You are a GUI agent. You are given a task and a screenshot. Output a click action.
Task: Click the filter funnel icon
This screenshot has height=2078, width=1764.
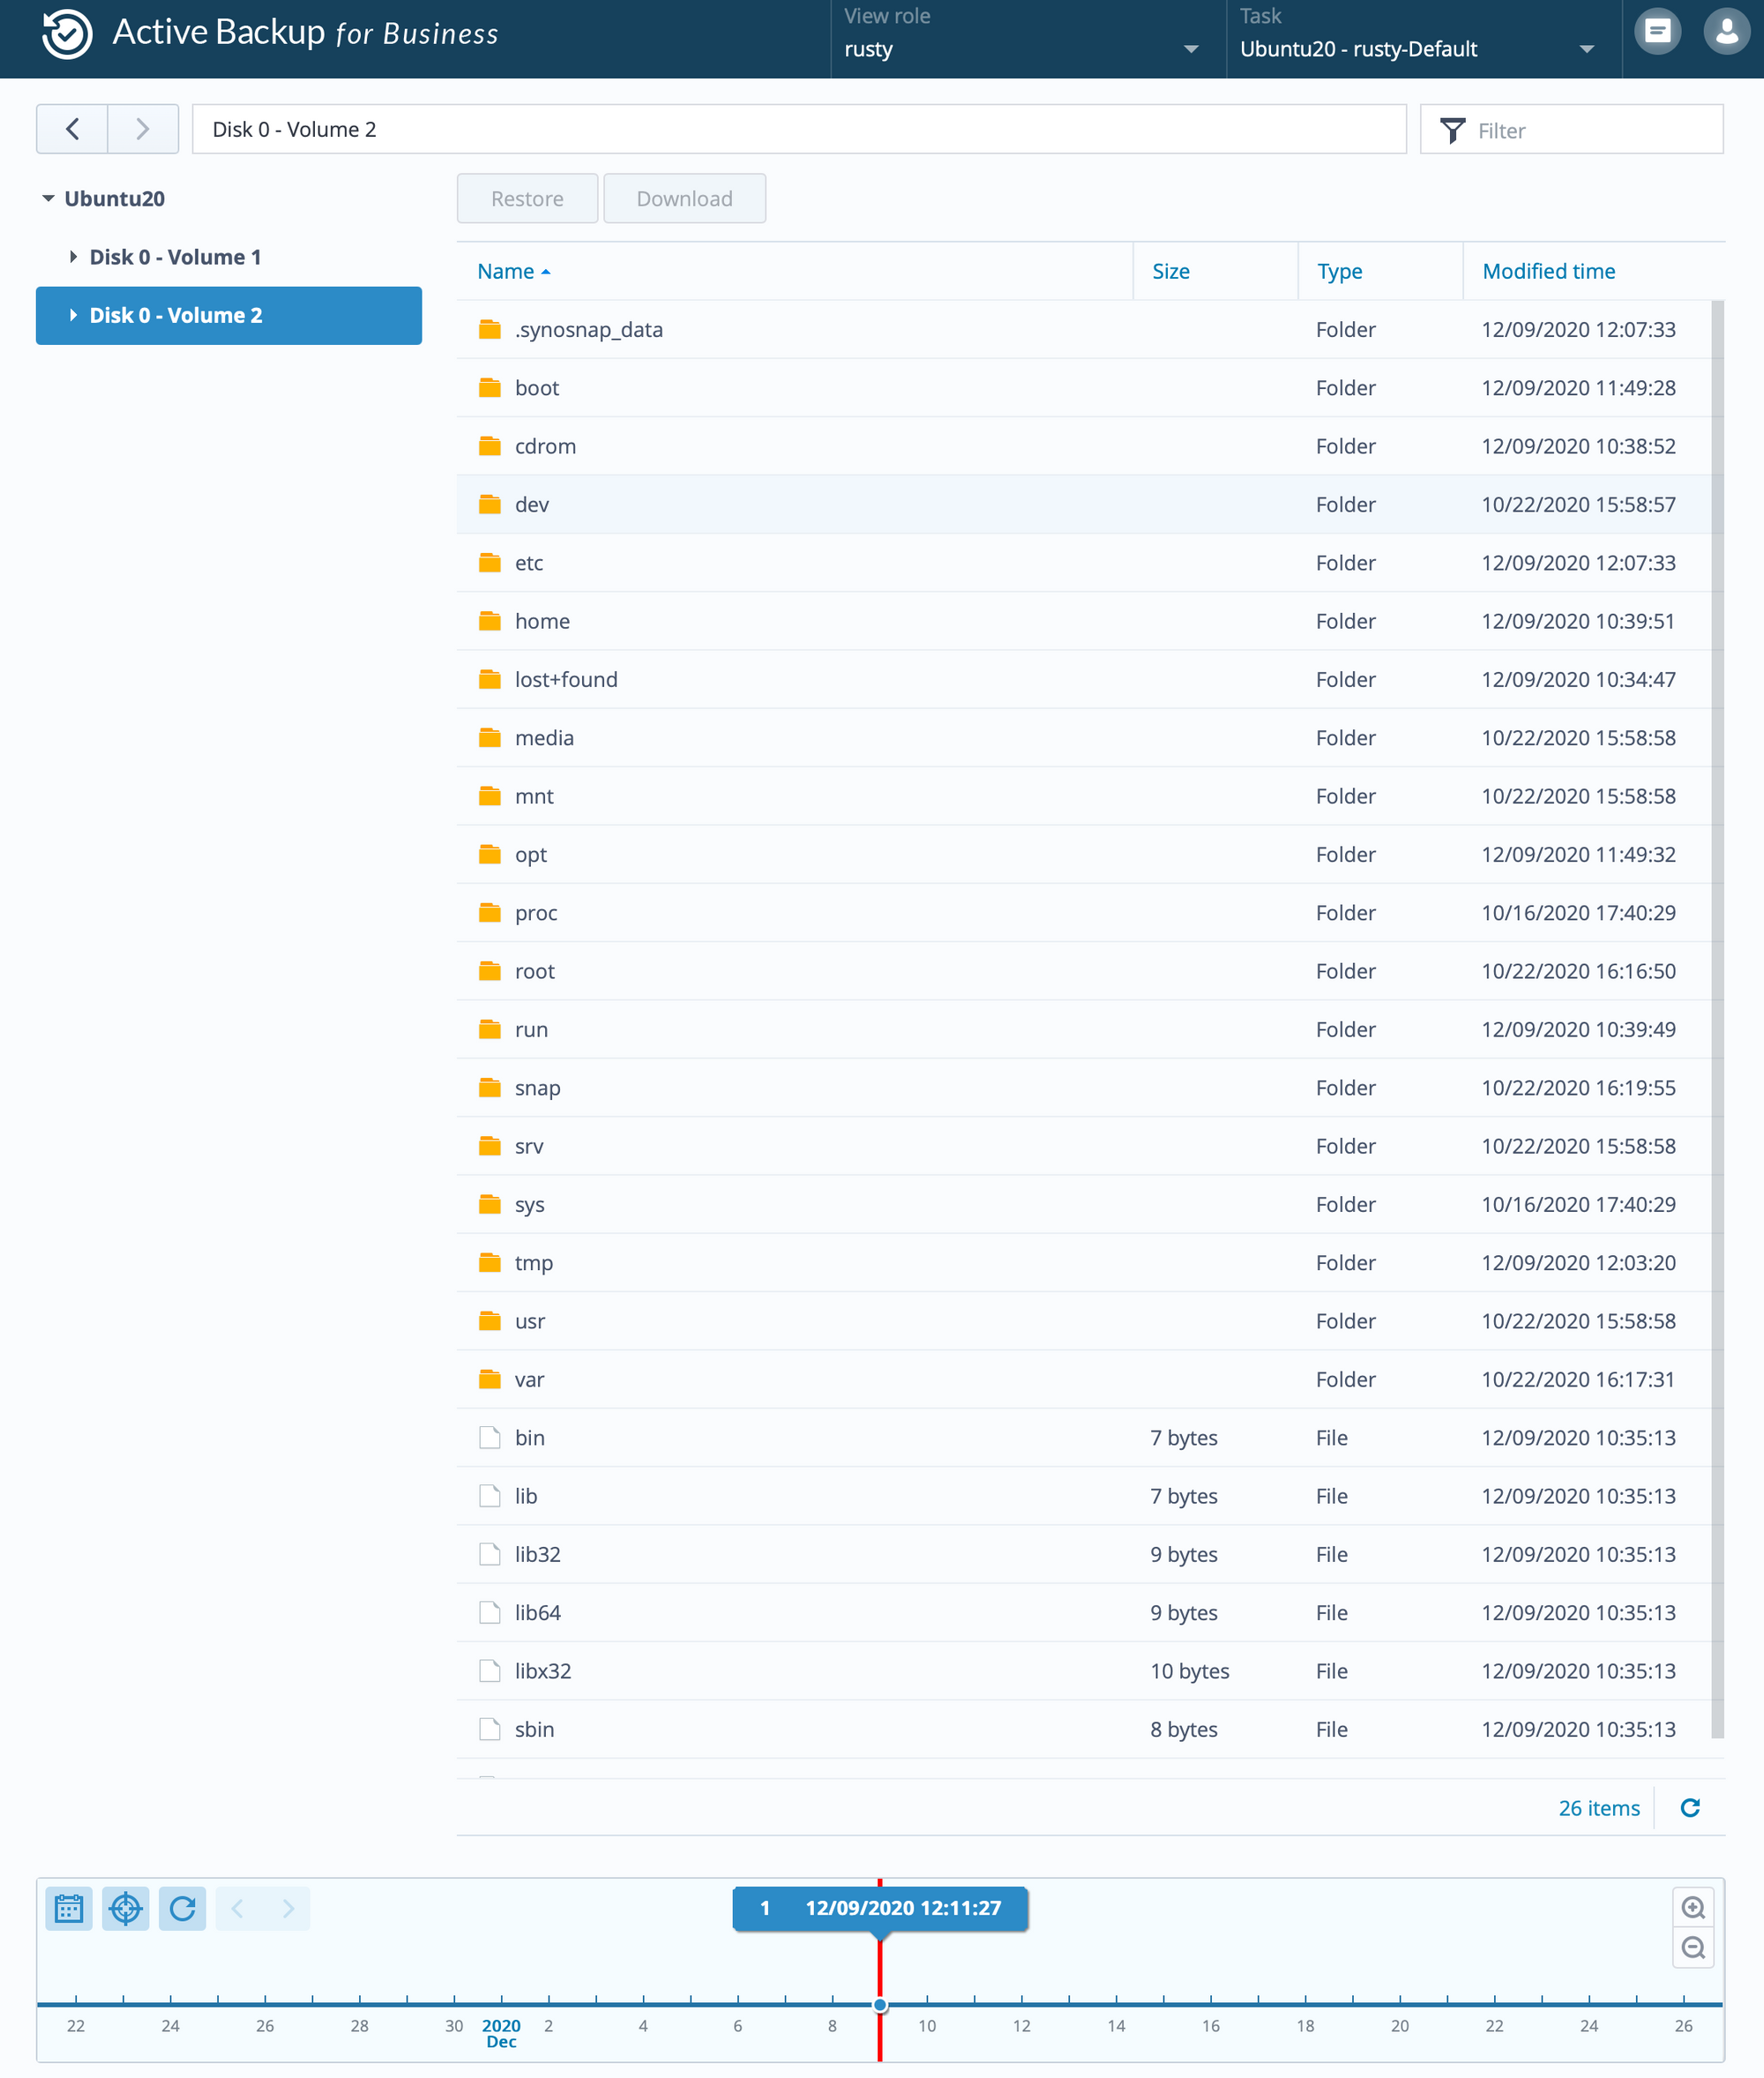coord(1452,130)
